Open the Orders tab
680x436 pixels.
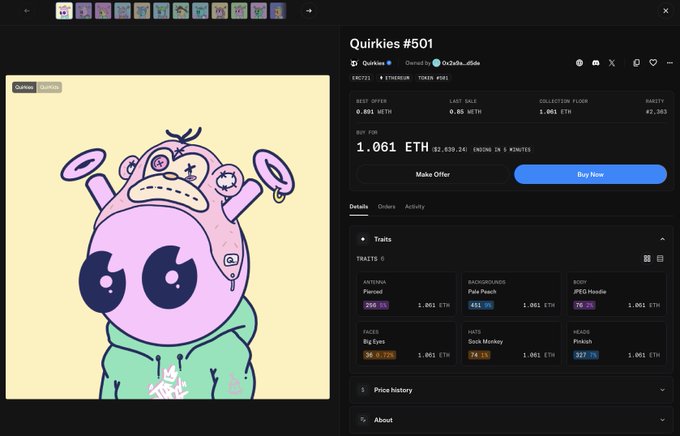point(386,207)
